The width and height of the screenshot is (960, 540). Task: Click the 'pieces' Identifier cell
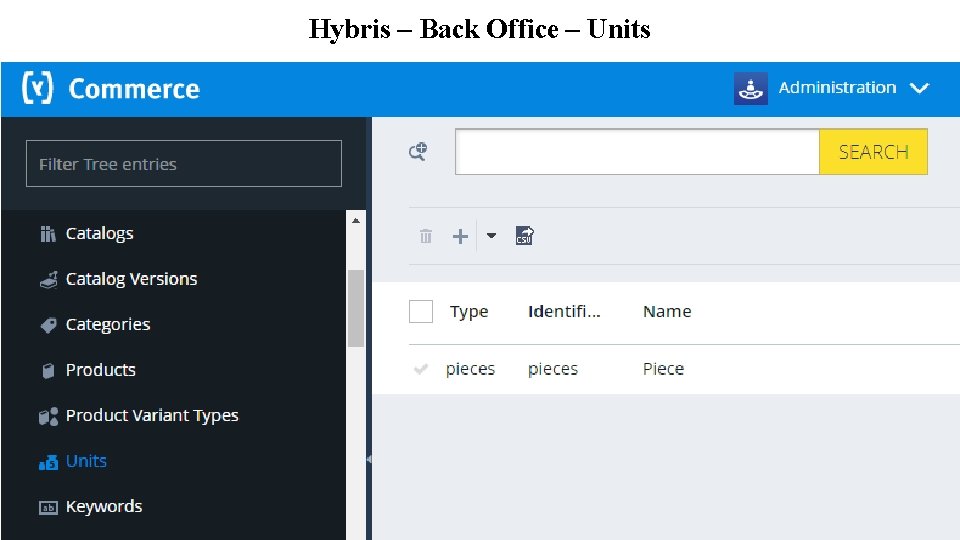553,369
